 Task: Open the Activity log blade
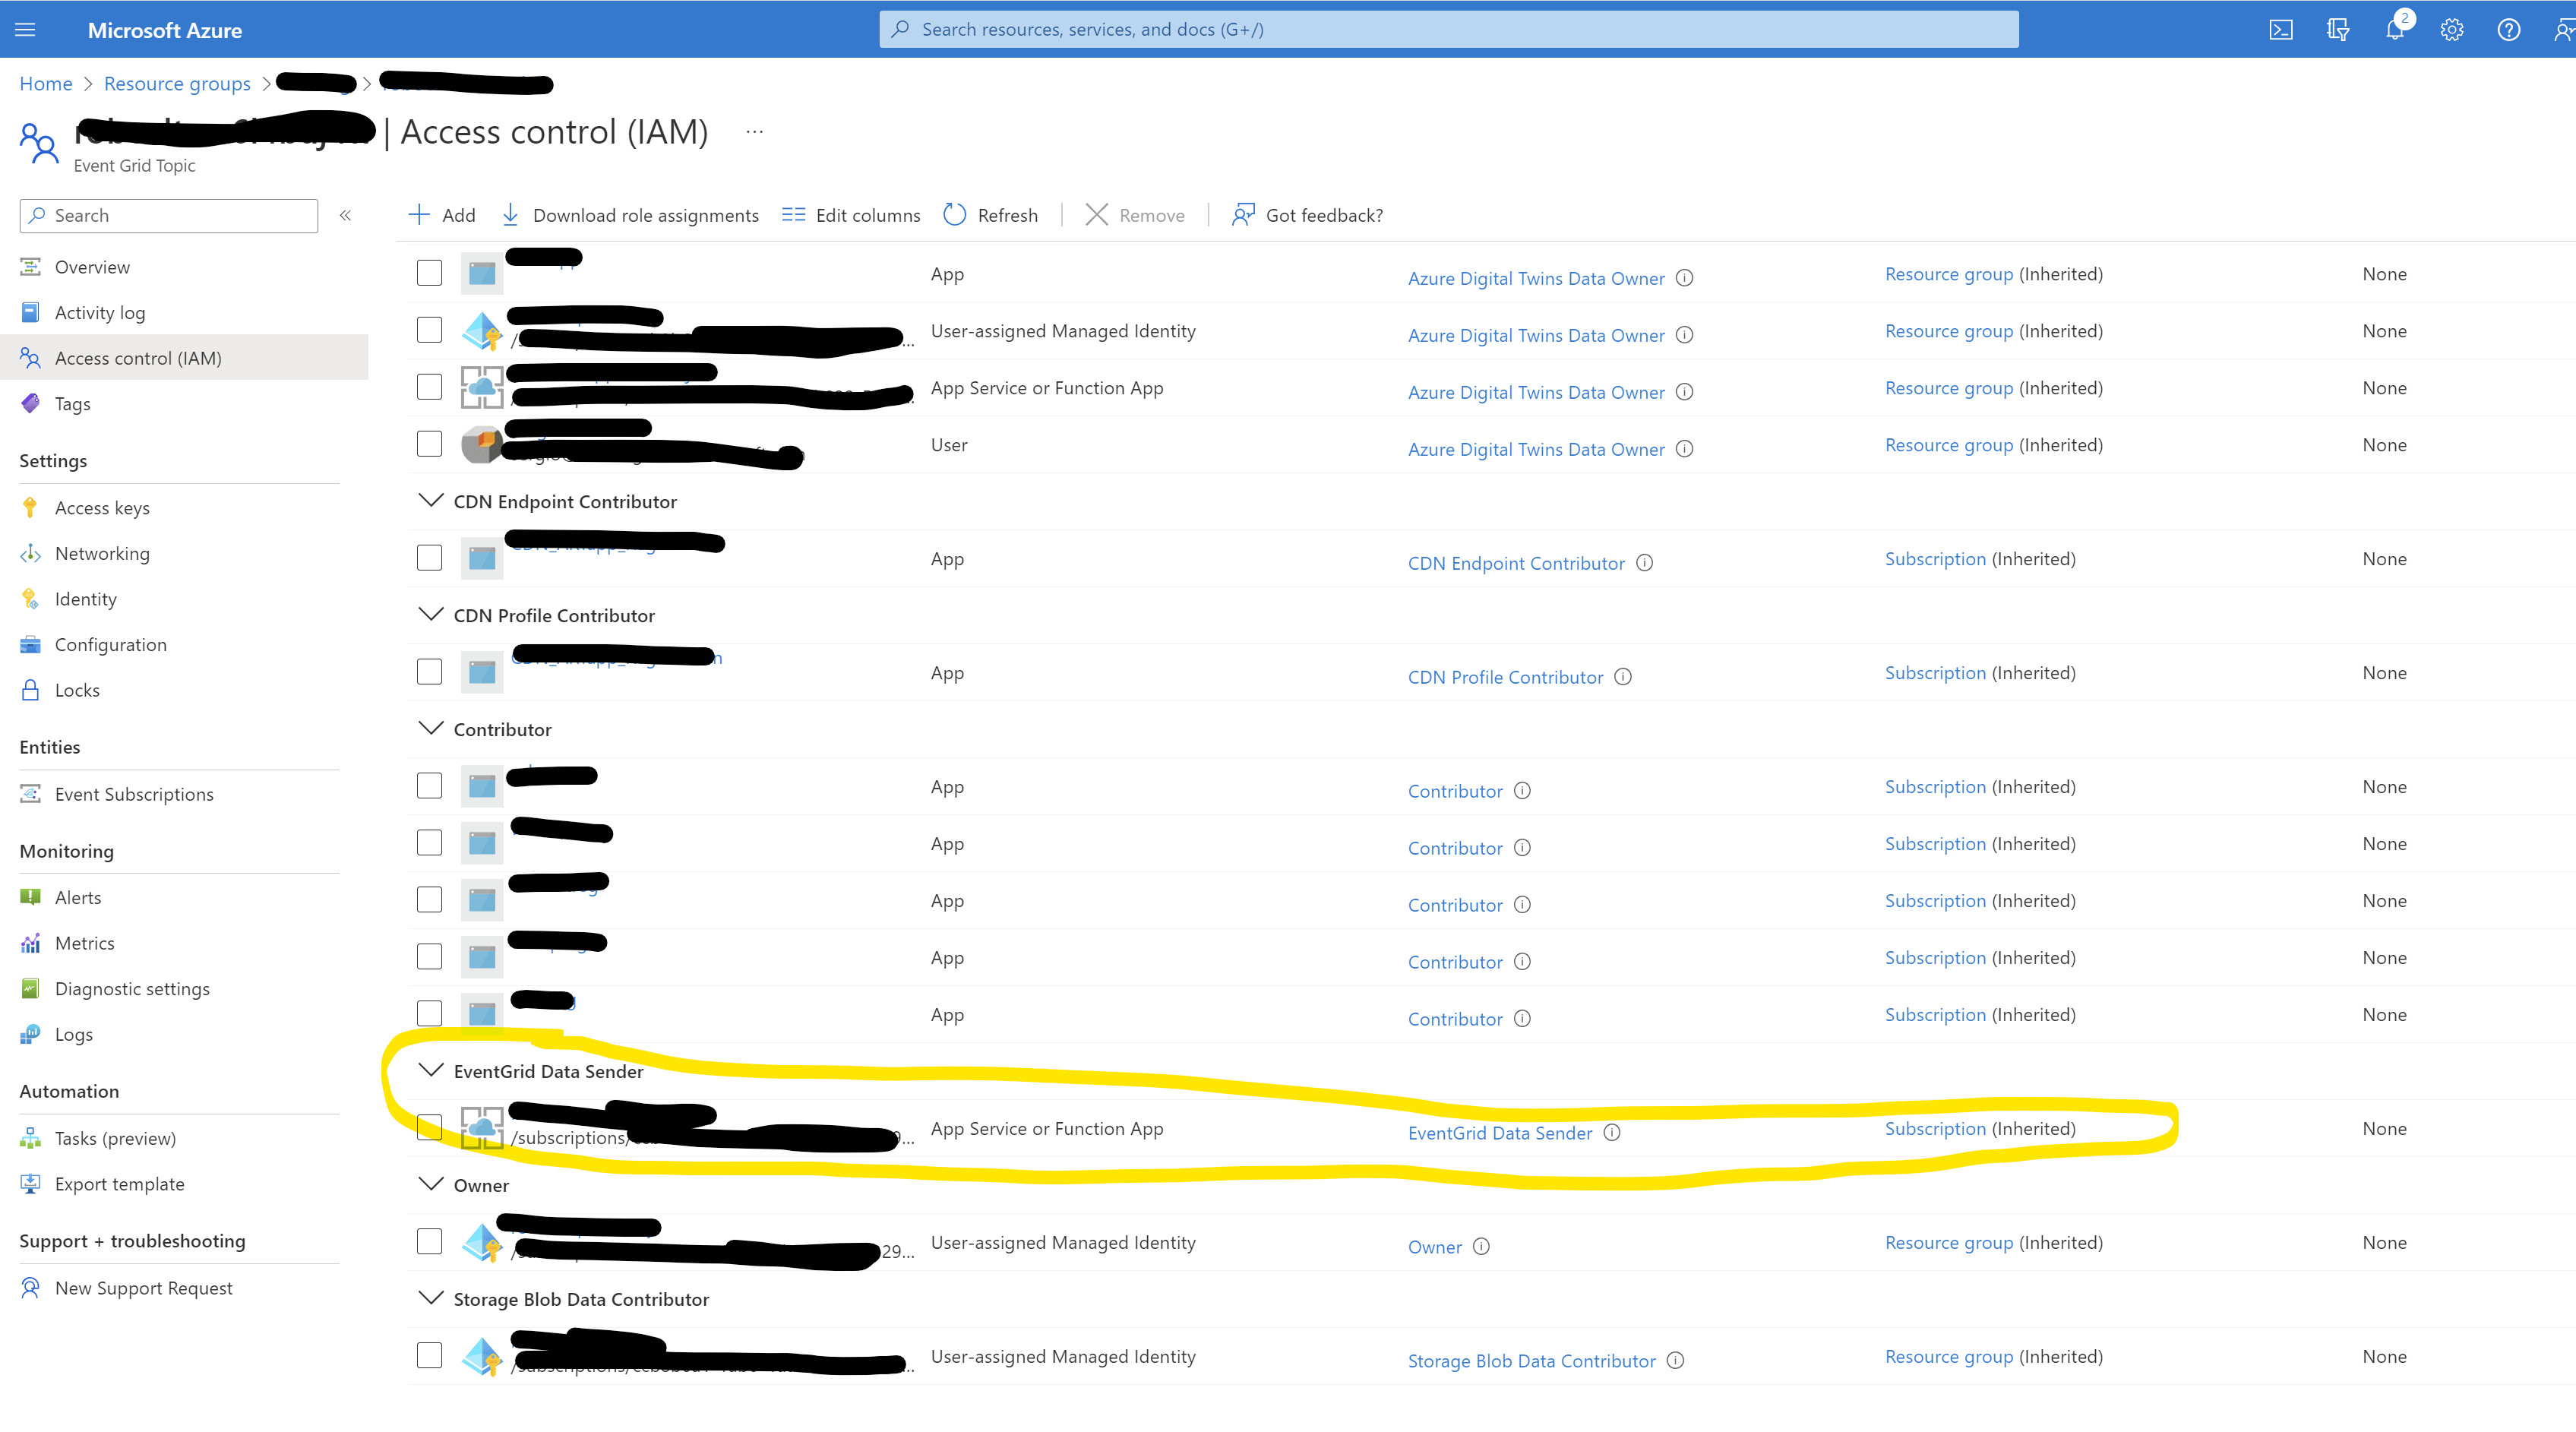point(99,311)
